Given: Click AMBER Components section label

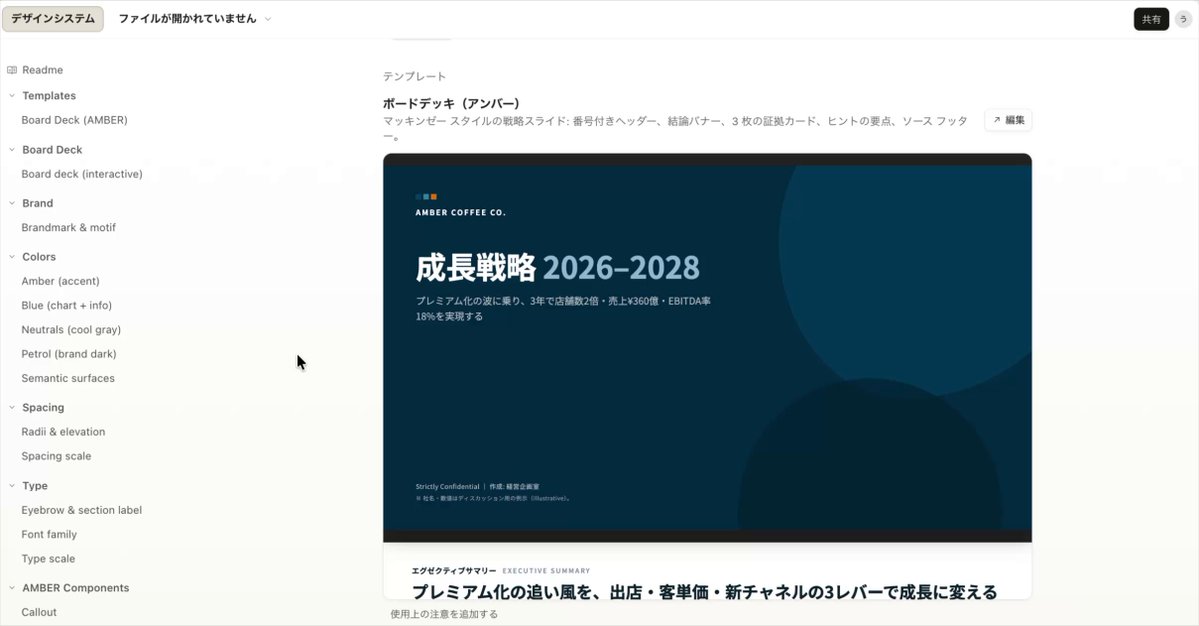Looking at the screenshot, I should [x=76, y=588].
